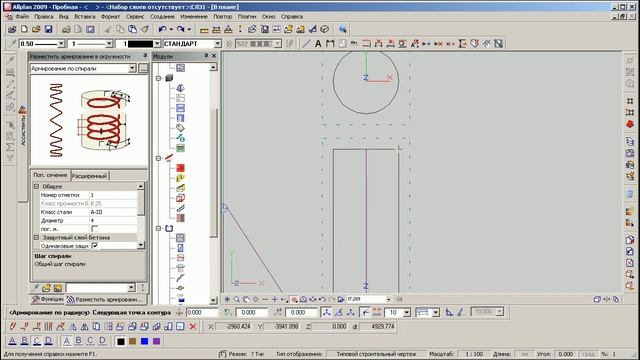Open the СТАНДАРТ layer dropdown
The width and height of the screenshot is (640, 360).
218,43
